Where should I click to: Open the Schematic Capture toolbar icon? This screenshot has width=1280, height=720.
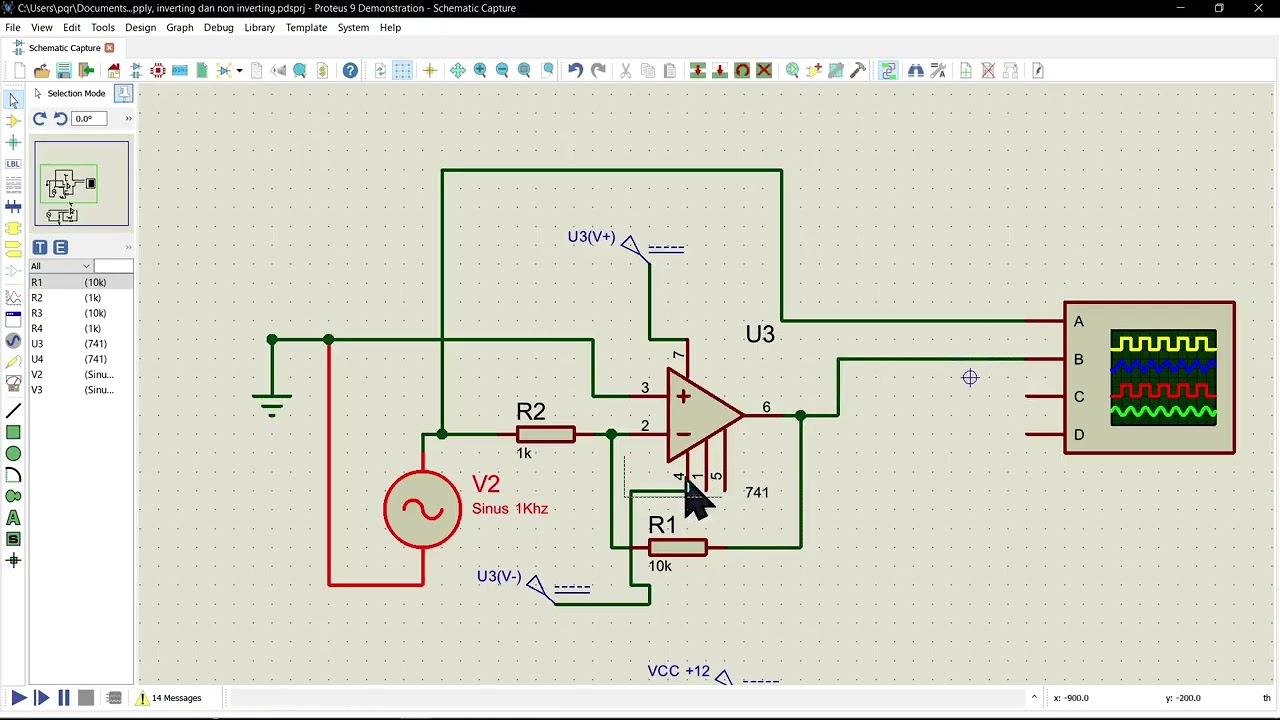click(136, 70)
